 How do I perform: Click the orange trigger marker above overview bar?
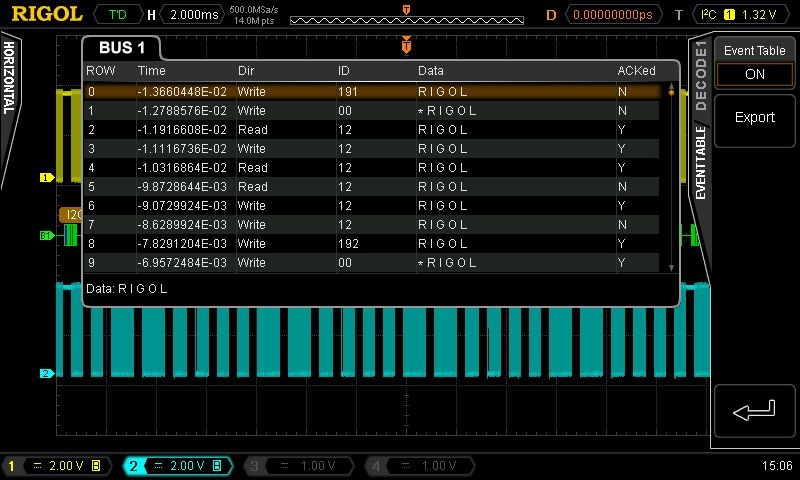[406, 10]
